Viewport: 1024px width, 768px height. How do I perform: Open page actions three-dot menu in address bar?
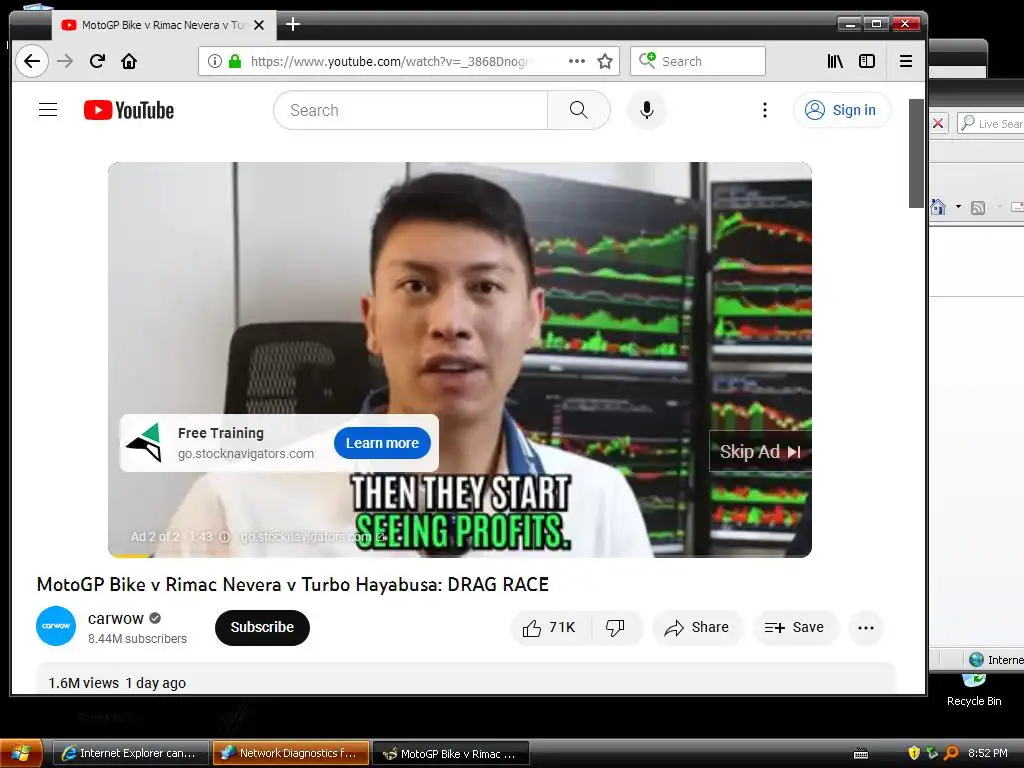[x=577, y=61]
